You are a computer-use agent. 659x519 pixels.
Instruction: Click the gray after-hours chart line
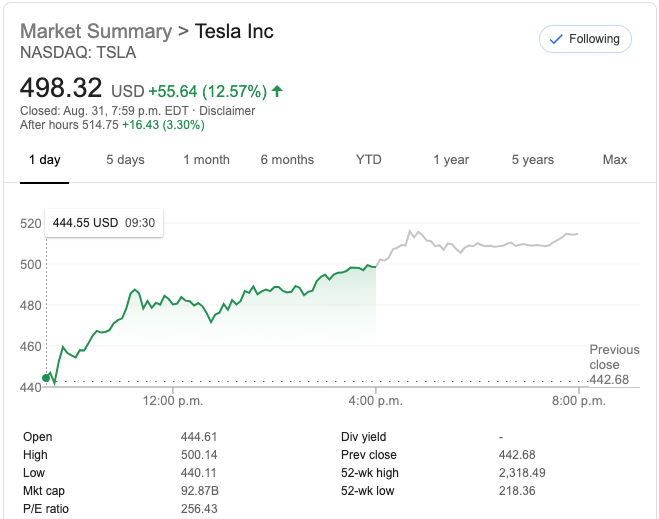click(x=480, y=245)
